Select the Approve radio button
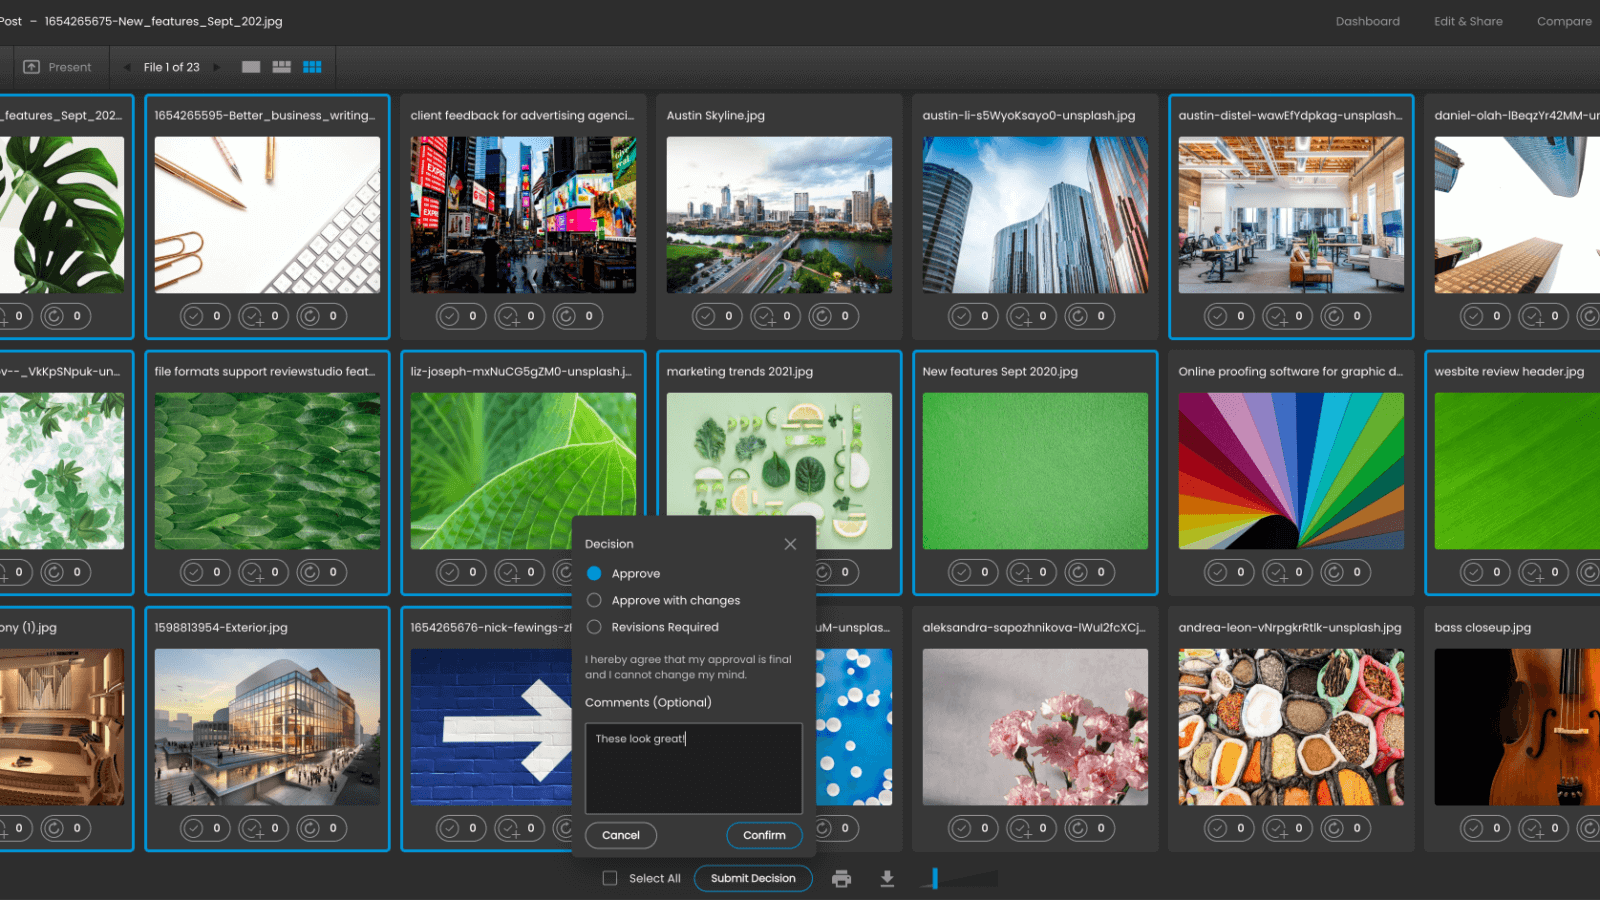The height and width of the screenshot is (900, 1600). [594, 573]
